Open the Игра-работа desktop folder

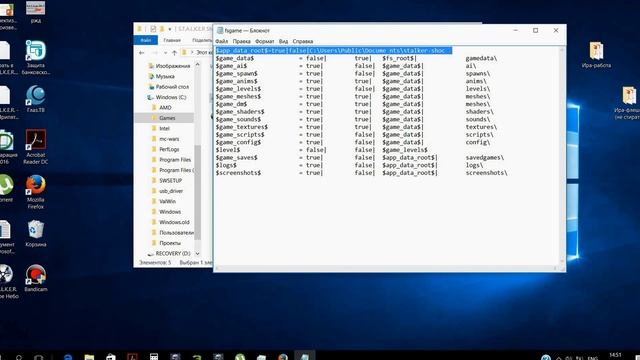(x=596, y=54)
